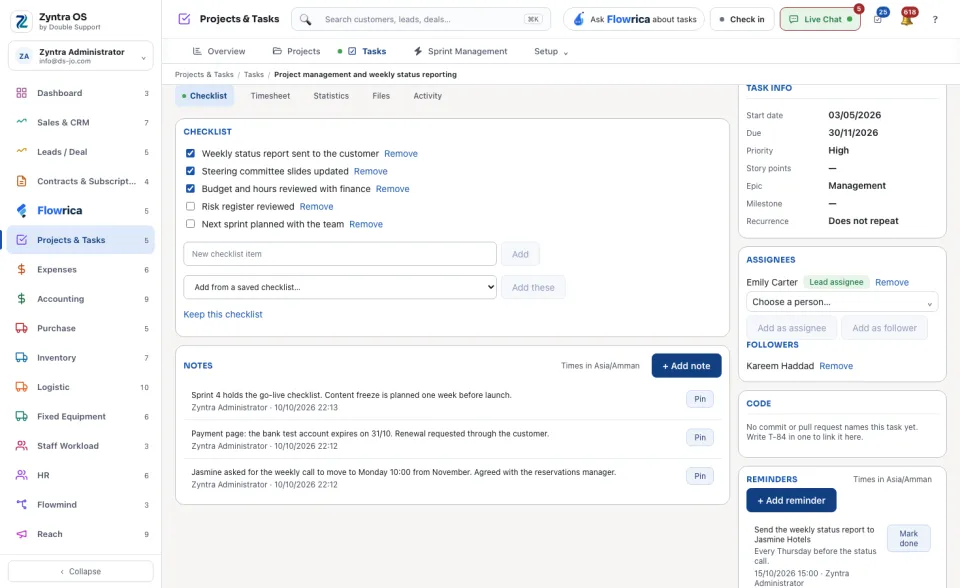Screen dimensions: 960x588
Task: Click the search customers, leads, deals field
Action: pos(422,20)
